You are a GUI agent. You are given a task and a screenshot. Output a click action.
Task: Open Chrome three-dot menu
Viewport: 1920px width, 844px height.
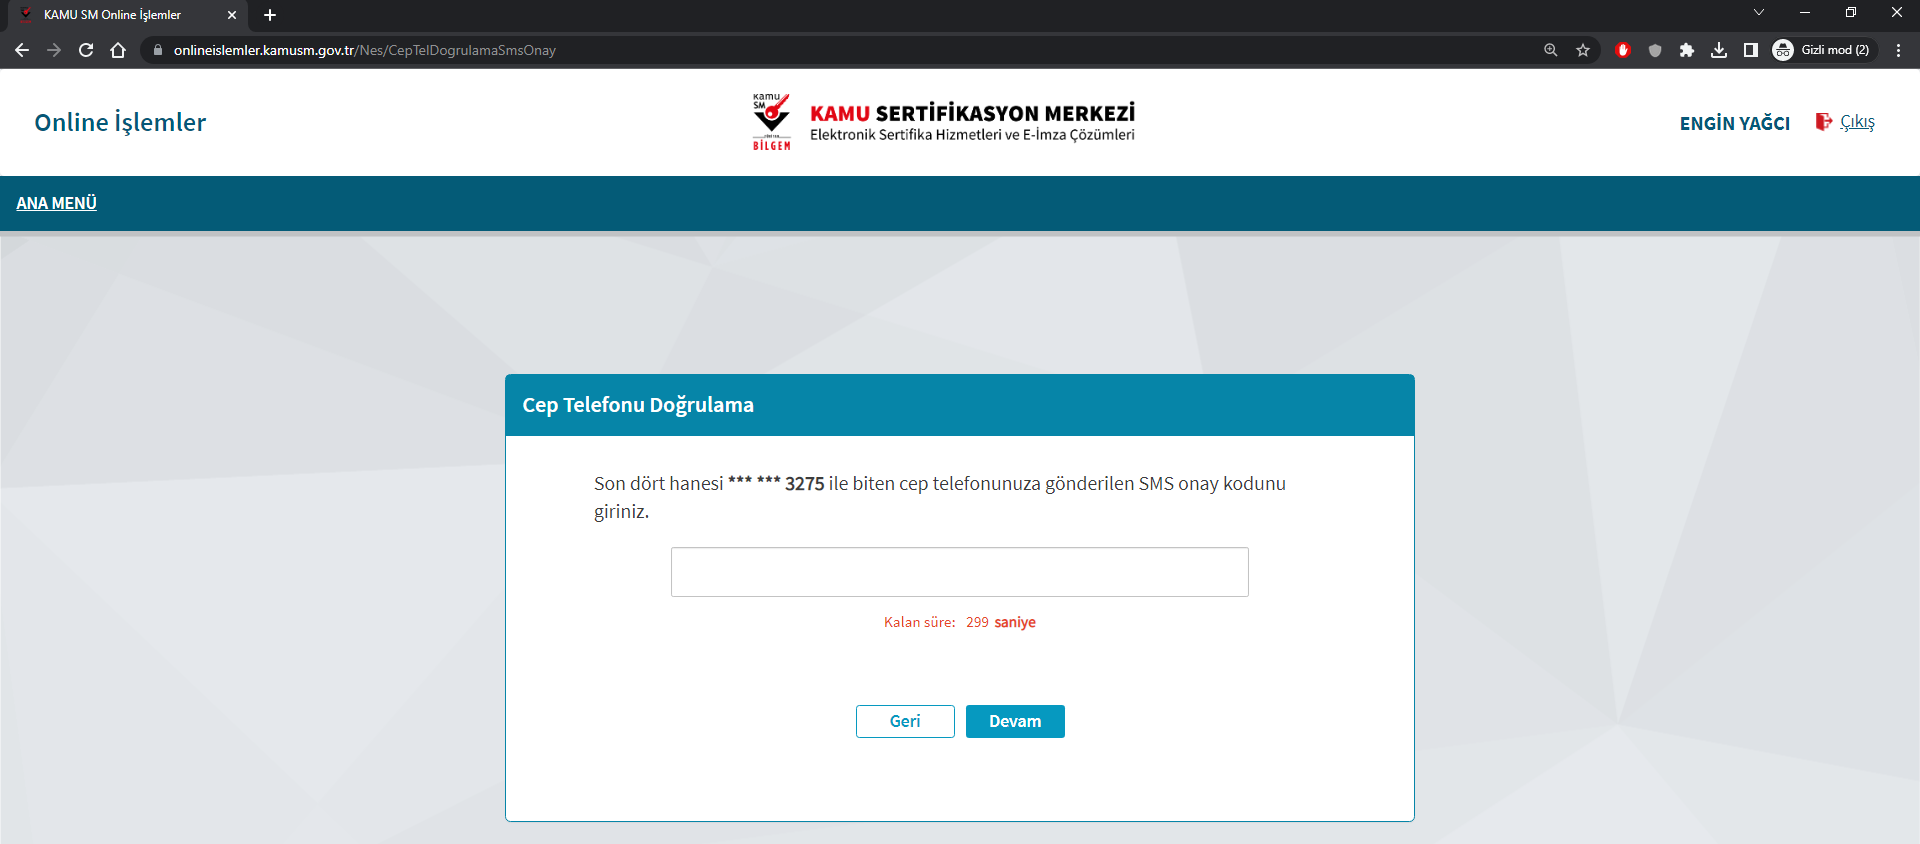pos(1898,50)
